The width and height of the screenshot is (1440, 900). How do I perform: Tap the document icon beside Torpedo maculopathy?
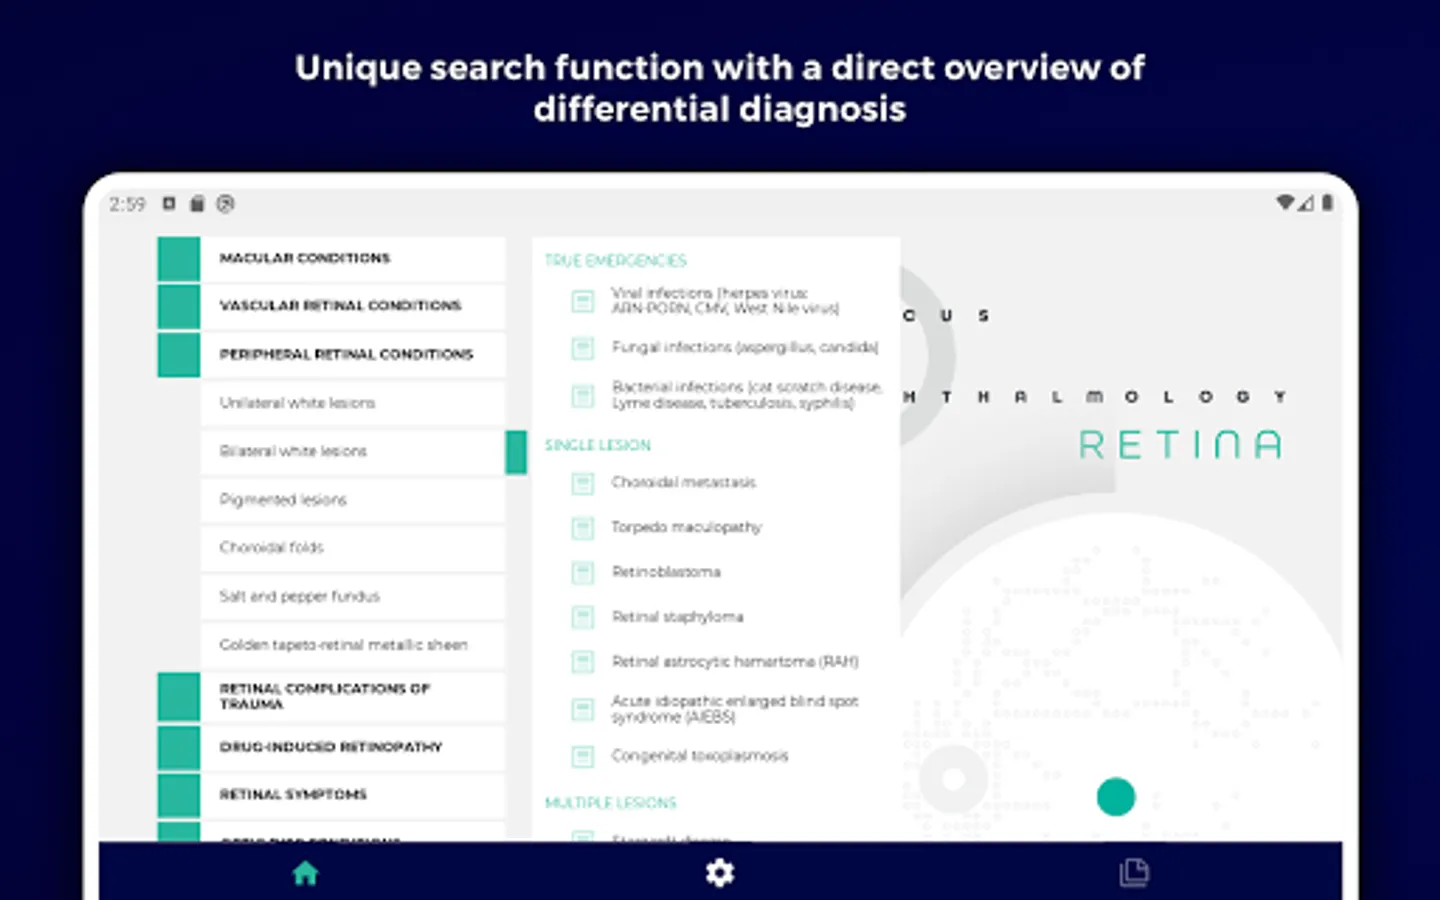click(x=582, y=528)
